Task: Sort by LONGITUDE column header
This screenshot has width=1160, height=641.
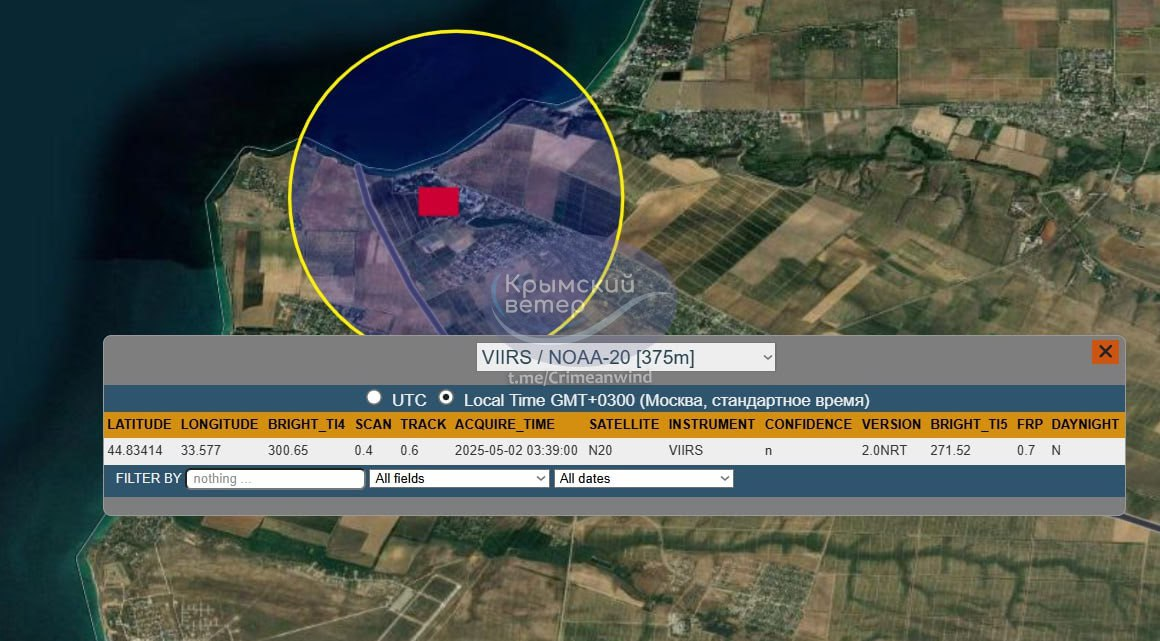Action: 219,424
